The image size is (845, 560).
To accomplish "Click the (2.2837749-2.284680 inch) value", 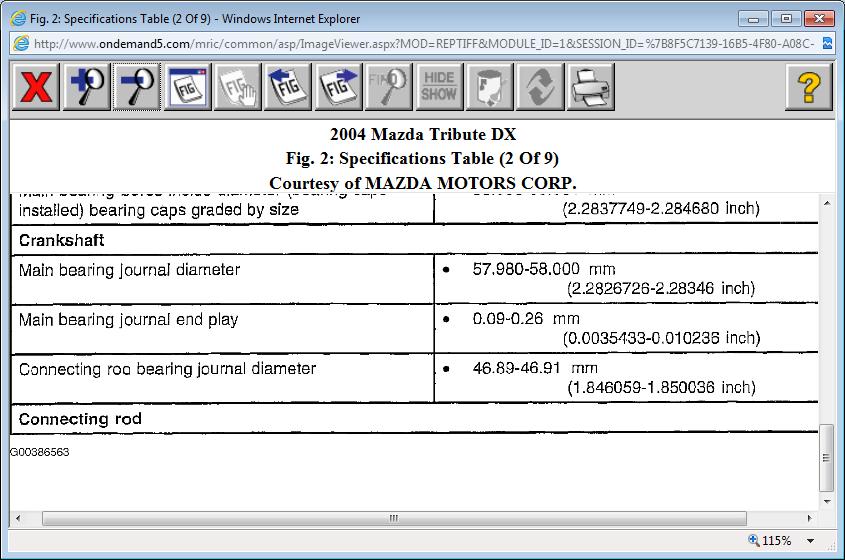I will pos(661,209).
